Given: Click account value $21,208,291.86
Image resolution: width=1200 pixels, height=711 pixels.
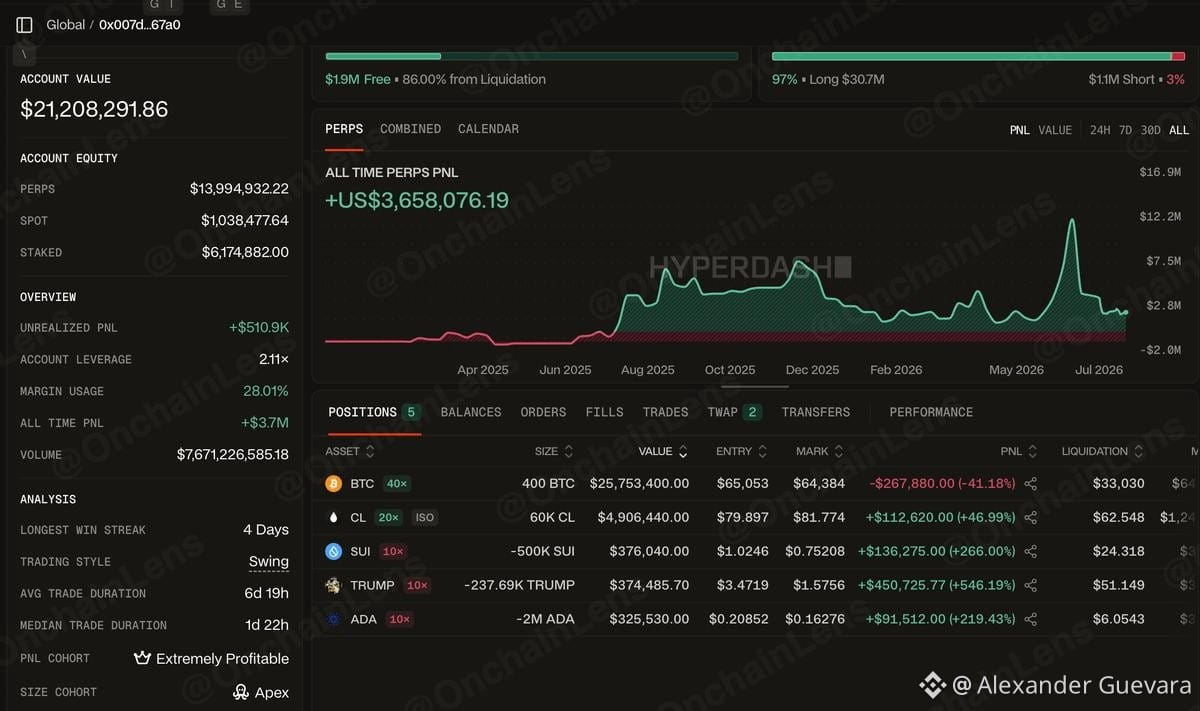Looking at the screenshot, I should 94,109.
